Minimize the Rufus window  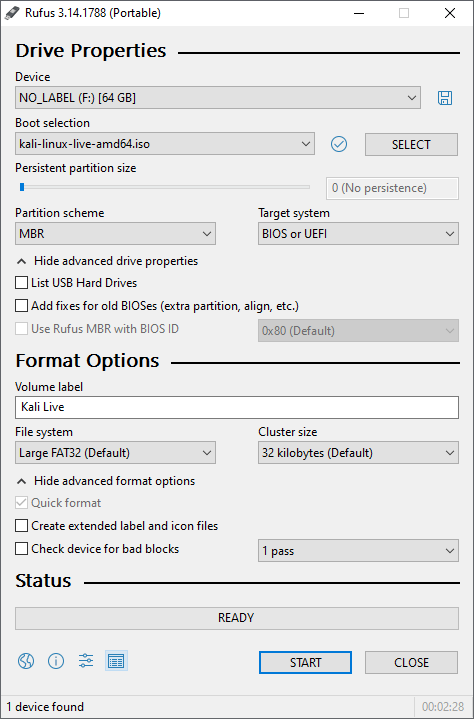pyautogui.click(x=359, y=13)
